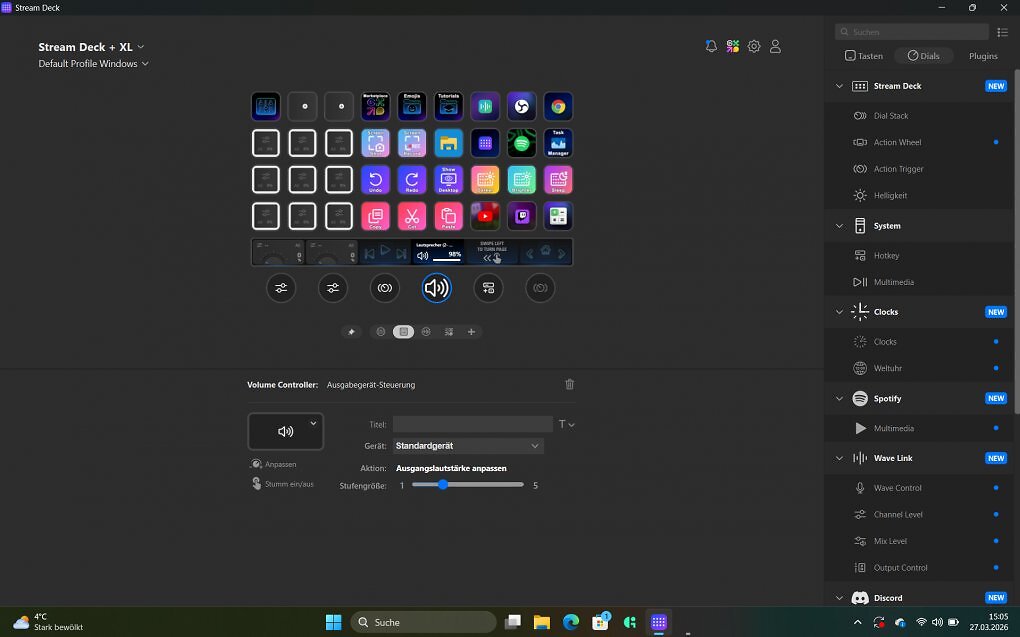
Task: Toggle the pin icon in page bar
Action: tap(351, 332)
